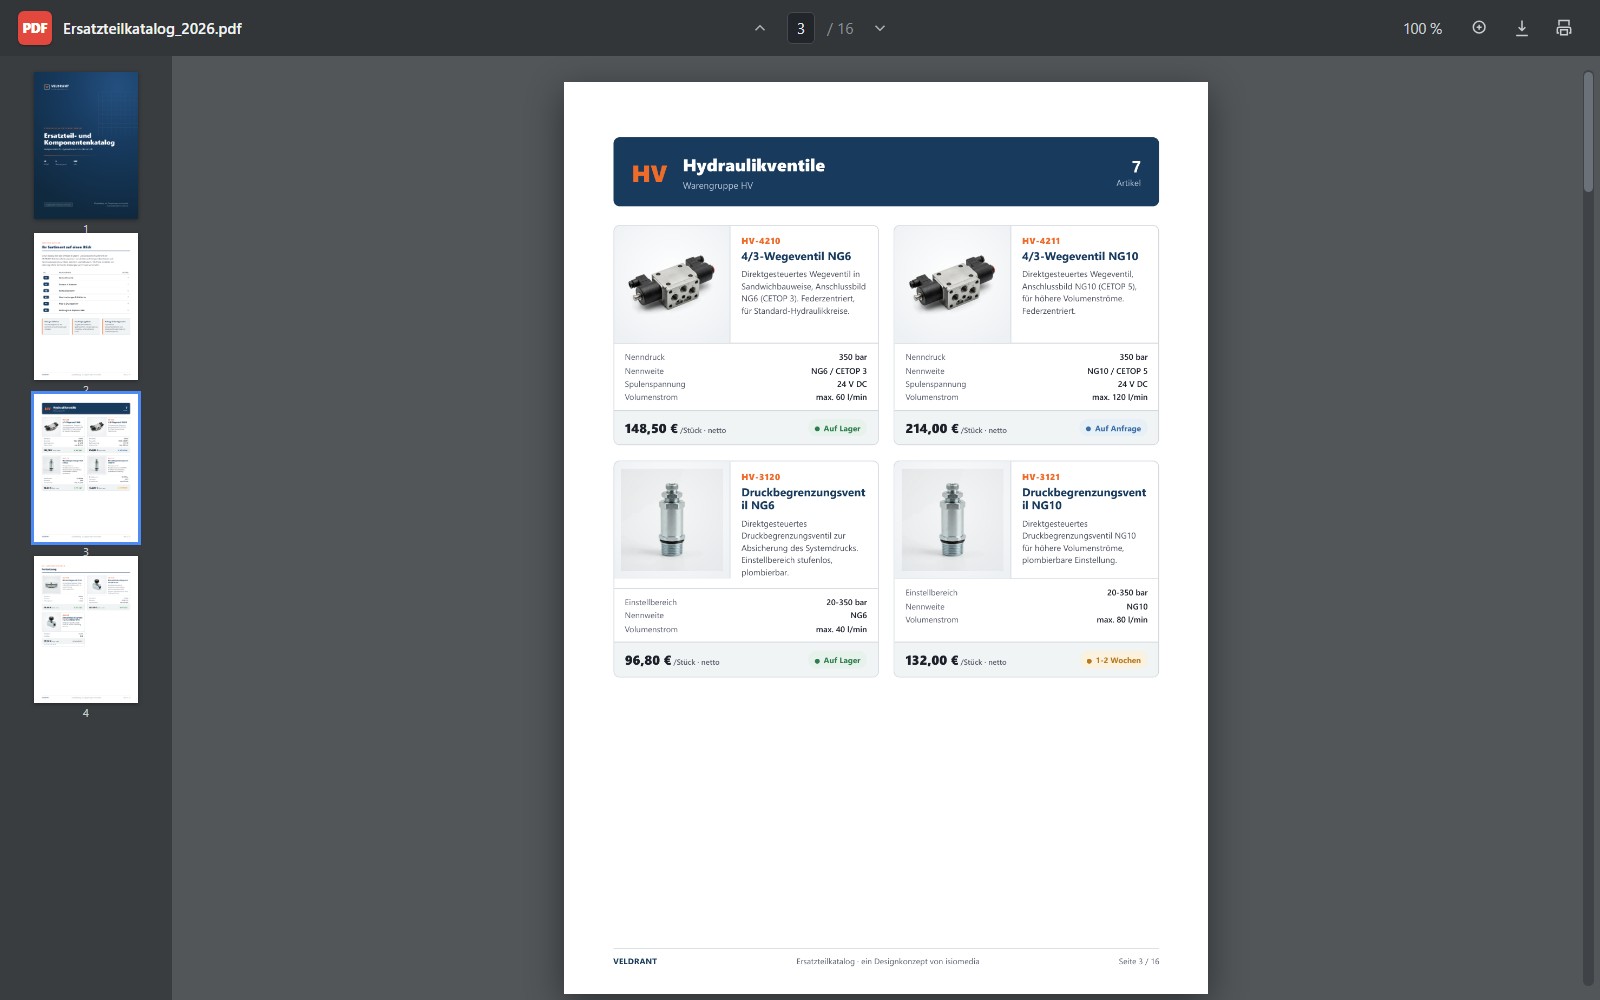Click value max. 60 l/min
Screen dimensions: 1600x1000
[841, 397]
